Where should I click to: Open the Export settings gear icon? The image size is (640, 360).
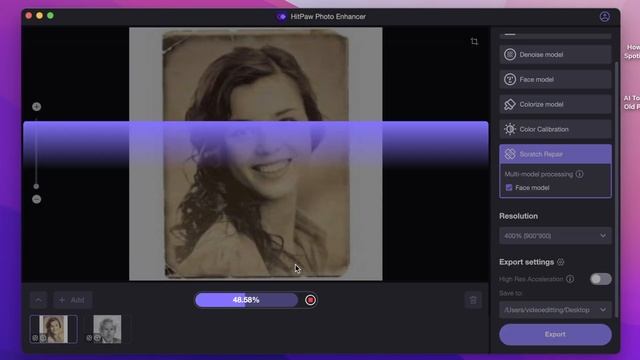561,262
